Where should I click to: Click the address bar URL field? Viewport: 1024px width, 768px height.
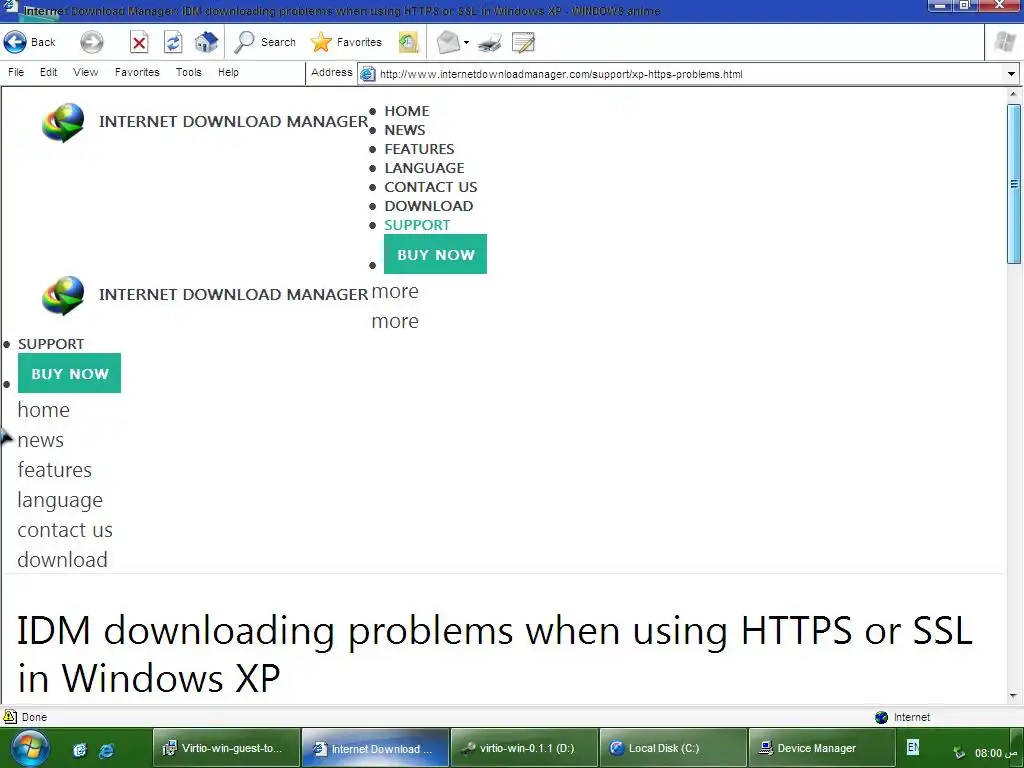coord(689,74)
